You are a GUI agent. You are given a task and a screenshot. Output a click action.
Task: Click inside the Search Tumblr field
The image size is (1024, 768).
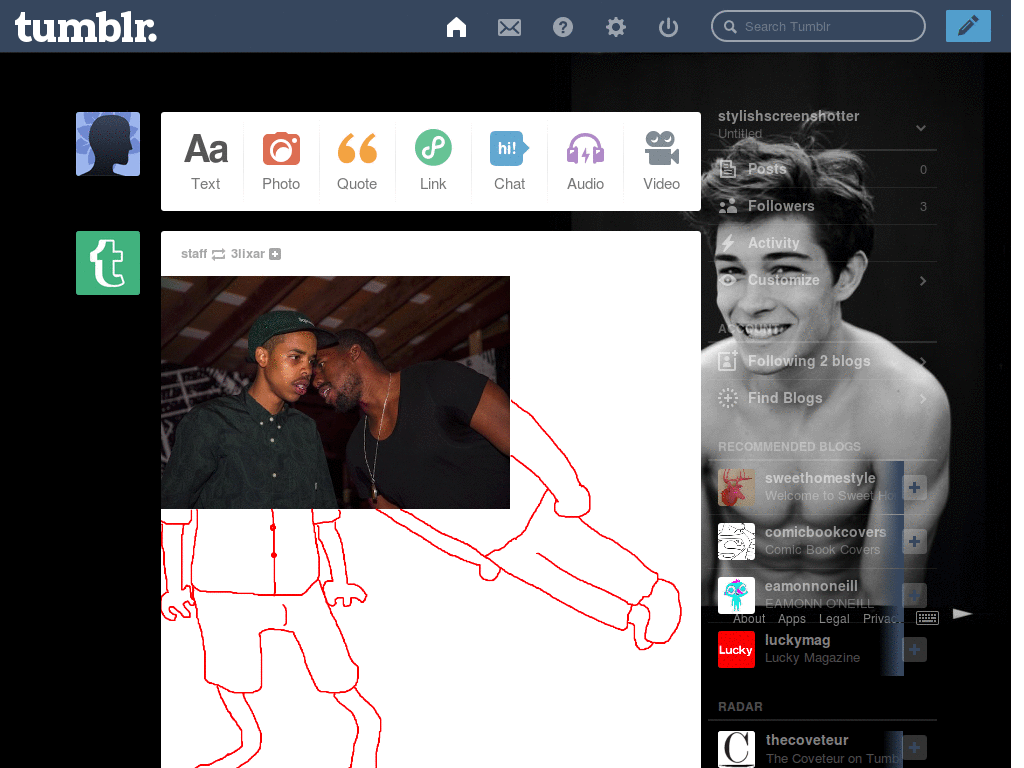coord(818,26)
